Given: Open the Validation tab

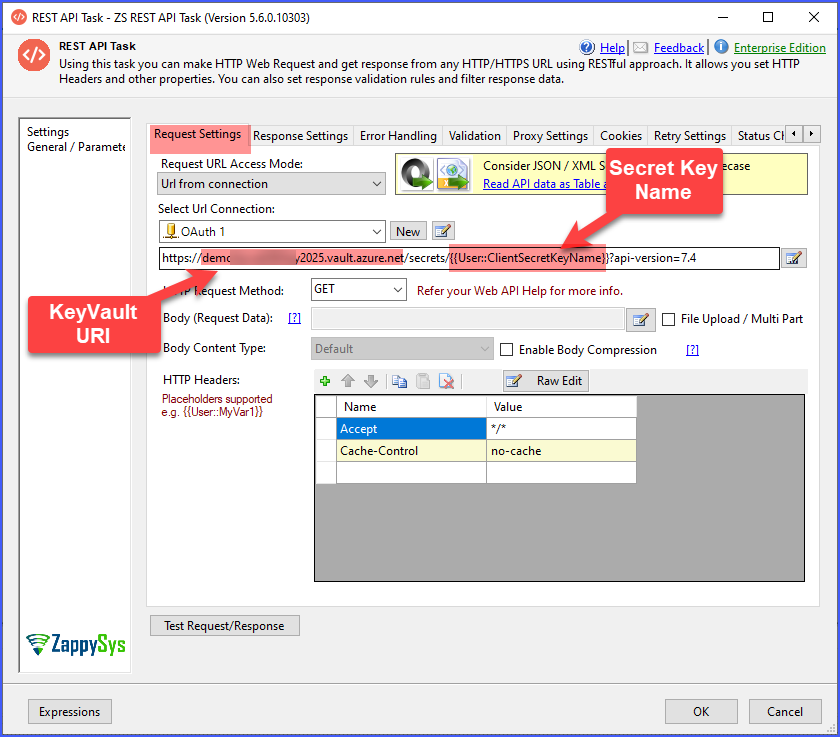Looking at the screenshot, I should pos(475,136).
